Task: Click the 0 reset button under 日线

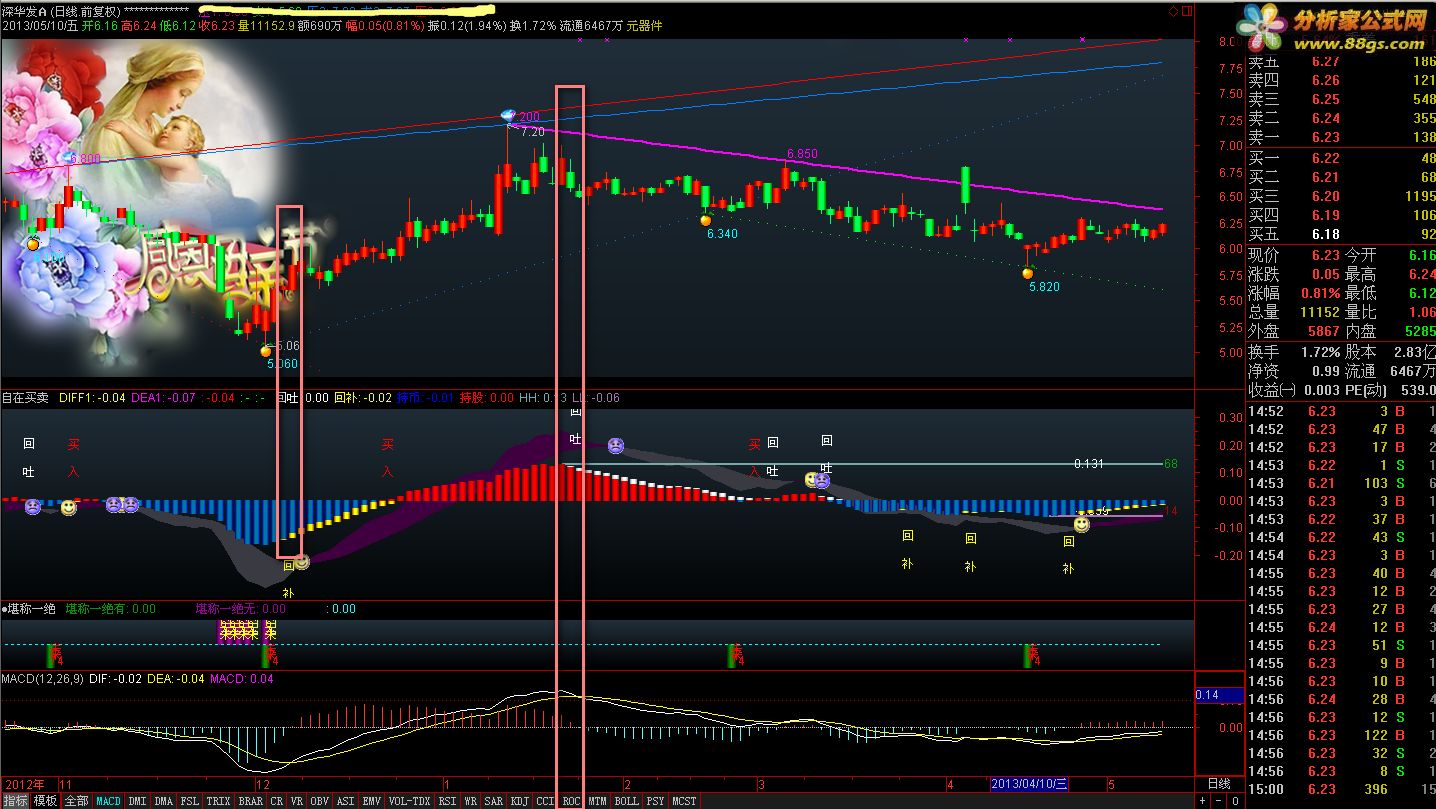Action: (x=1235, y=801)
